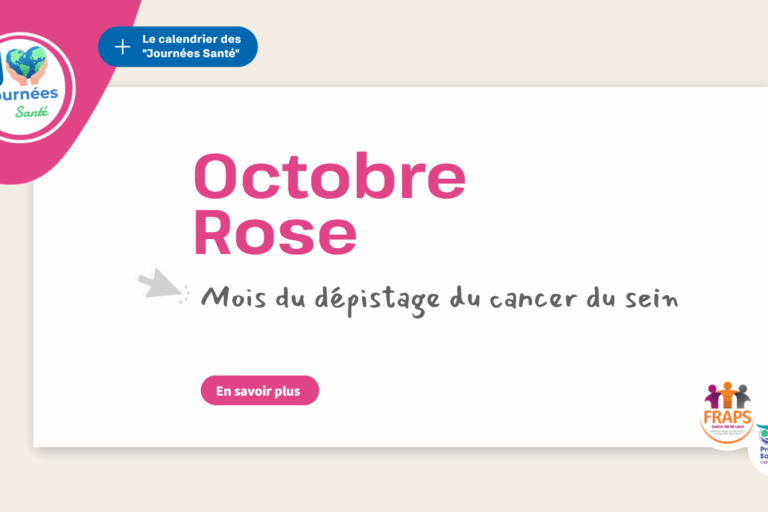Click the small FRAPS tagline under its name
Screen dimensions: 768x512
click(727, 428)
